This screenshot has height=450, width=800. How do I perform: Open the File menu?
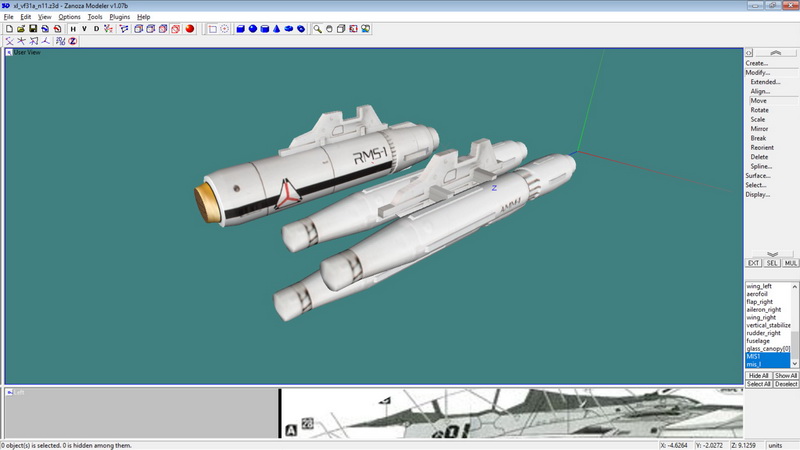pyautogui.click(x=9, y=17)
